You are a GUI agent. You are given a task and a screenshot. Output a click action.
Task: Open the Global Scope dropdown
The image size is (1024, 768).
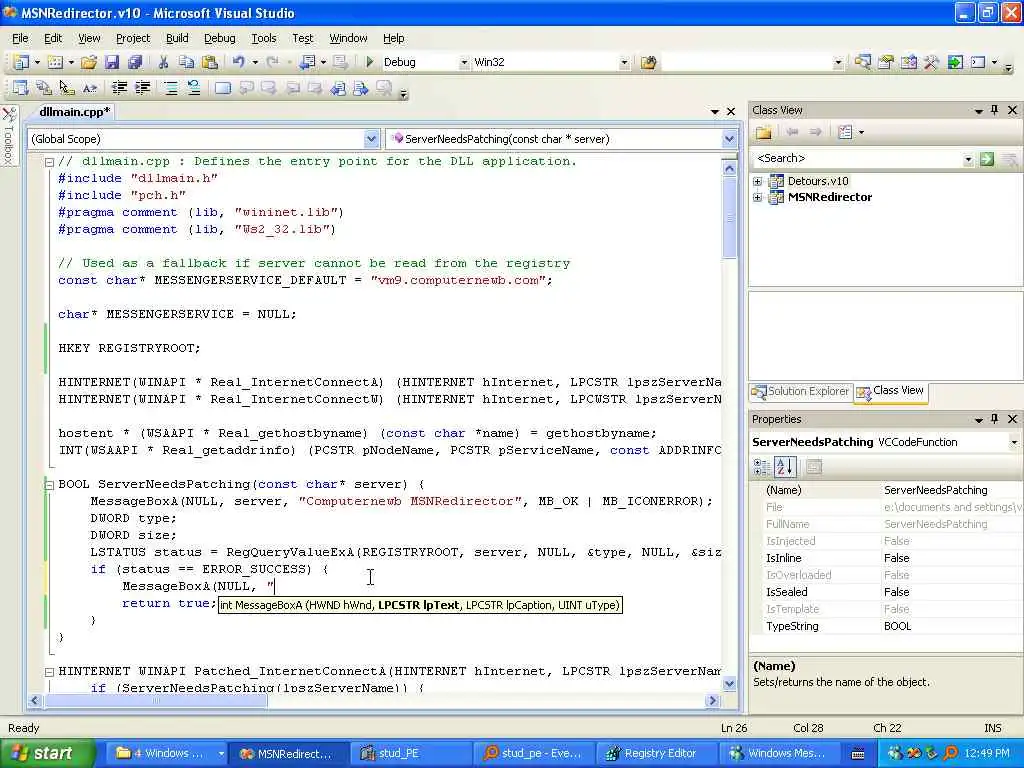[371, 139]
